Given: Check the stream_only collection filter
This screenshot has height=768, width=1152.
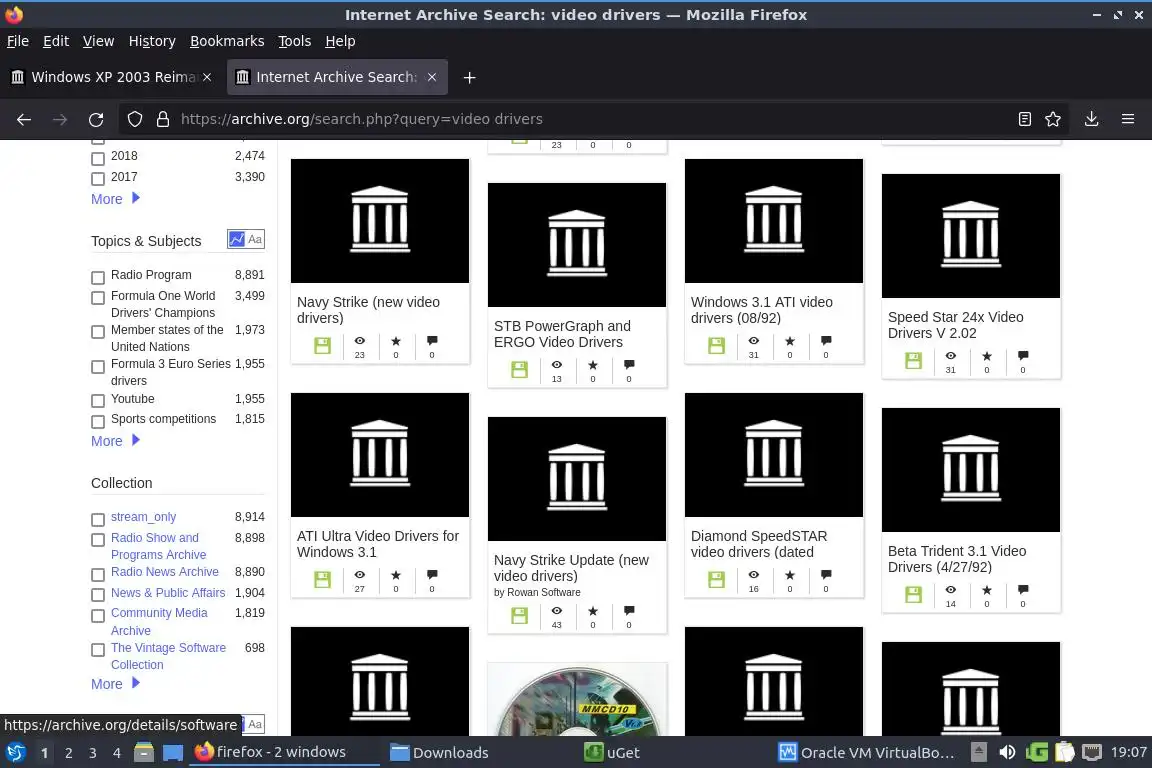Looking at the screenshot, I should (98, 520).
